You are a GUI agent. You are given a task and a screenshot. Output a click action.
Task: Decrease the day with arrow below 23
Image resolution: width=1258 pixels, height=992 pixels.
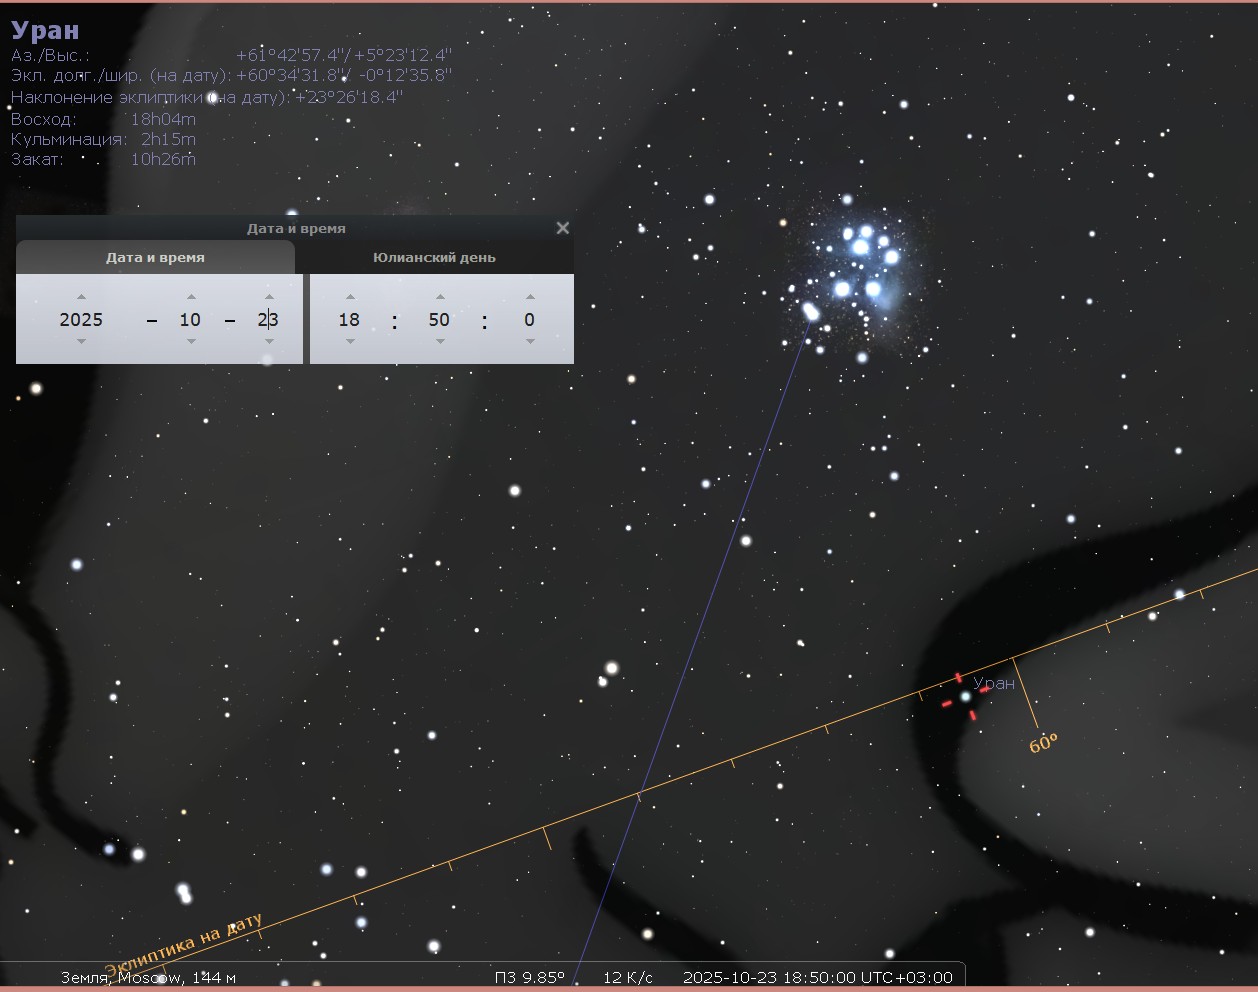(x=269, y=341)
